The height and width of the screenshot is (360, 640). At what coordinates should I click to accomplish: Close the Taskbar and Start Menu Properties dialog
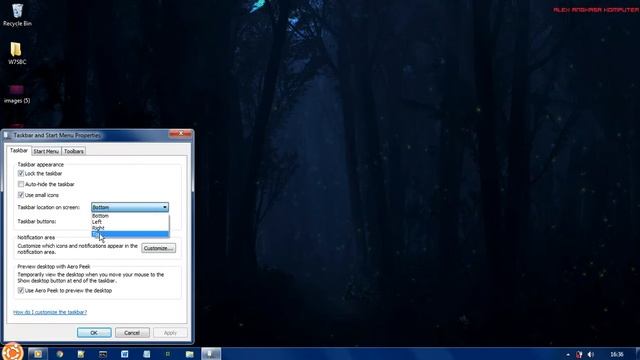tap(181, 134)
